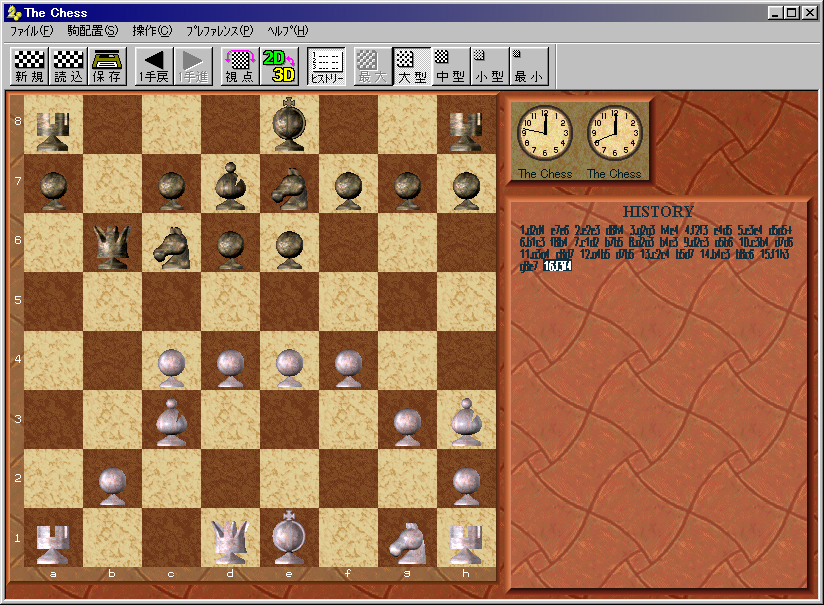Viewport: 824px width, 605px height.
Task: Expand the 操作(C) menu
Action: 152,30
